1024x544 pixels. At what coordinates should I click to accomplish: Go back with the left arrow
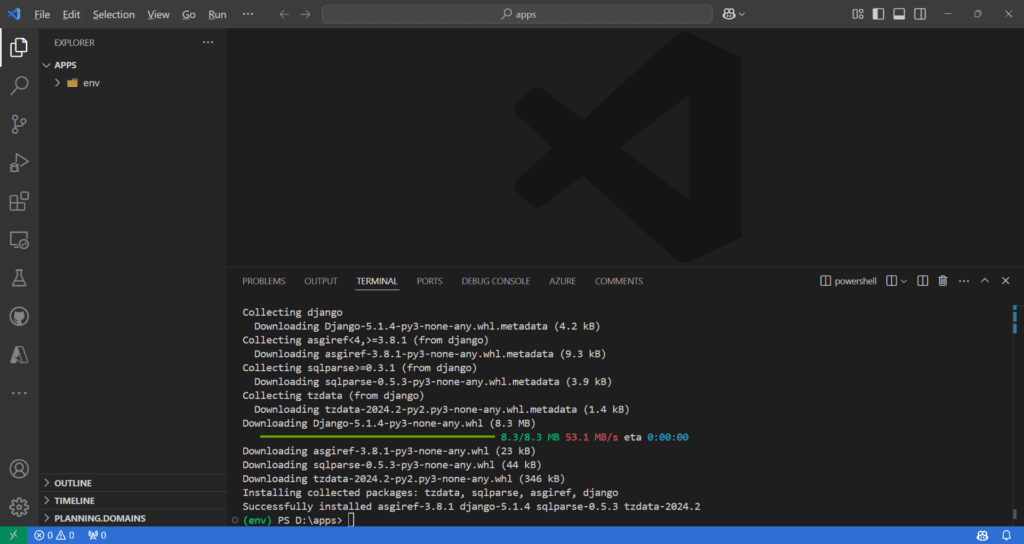pyautogui.click(x=284, y=14)
